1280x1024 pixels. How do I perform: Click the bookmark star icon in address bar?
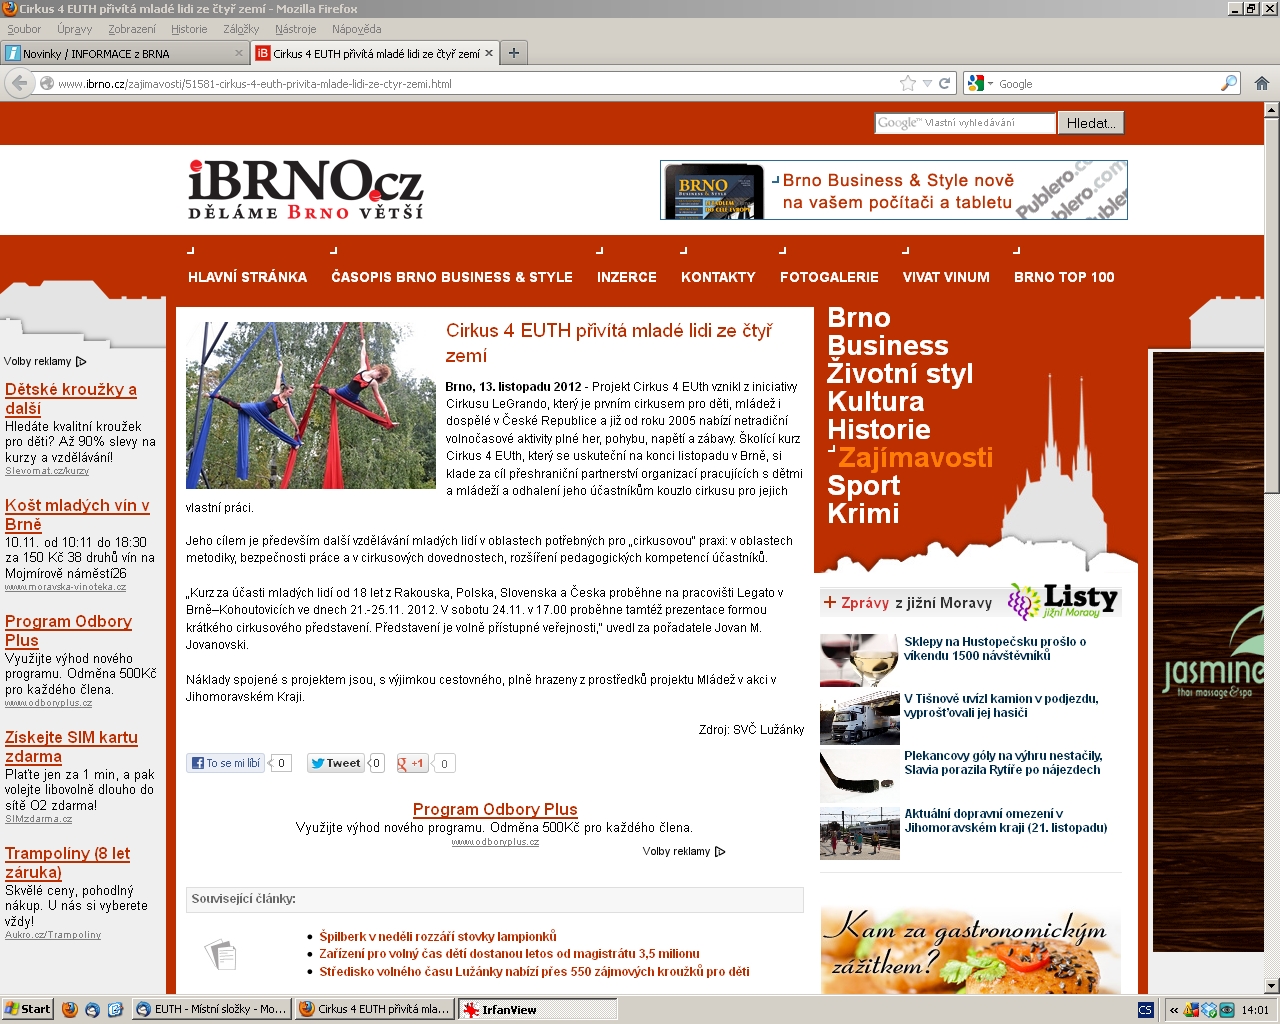[908, 83]
